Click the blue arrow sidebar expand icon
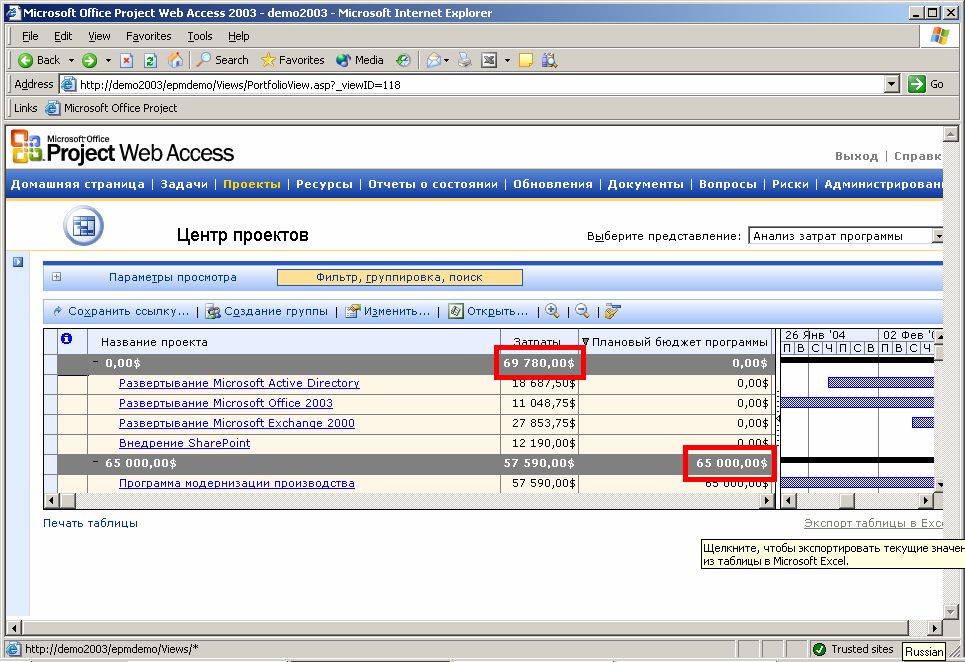The width and height of the screenshot is (965, 662). [x=18, y=262]
